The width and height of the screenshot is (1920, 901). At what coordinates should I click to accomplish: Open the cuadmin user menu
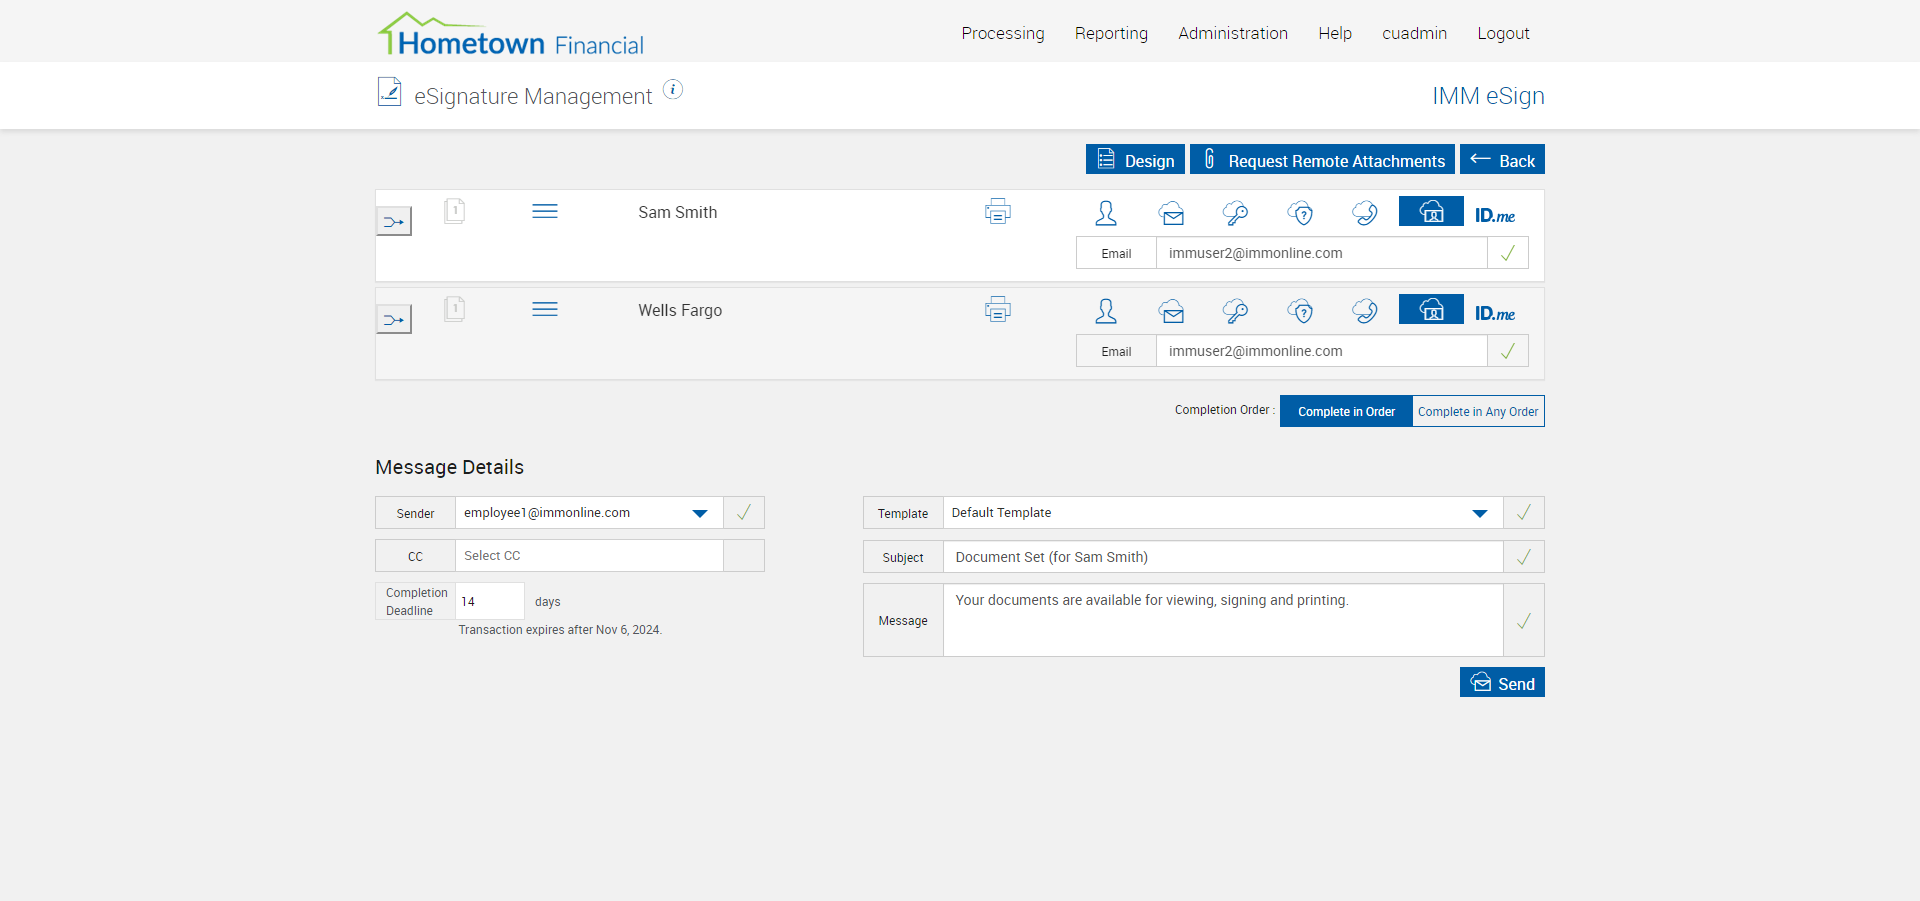(x=1414, y=33)
